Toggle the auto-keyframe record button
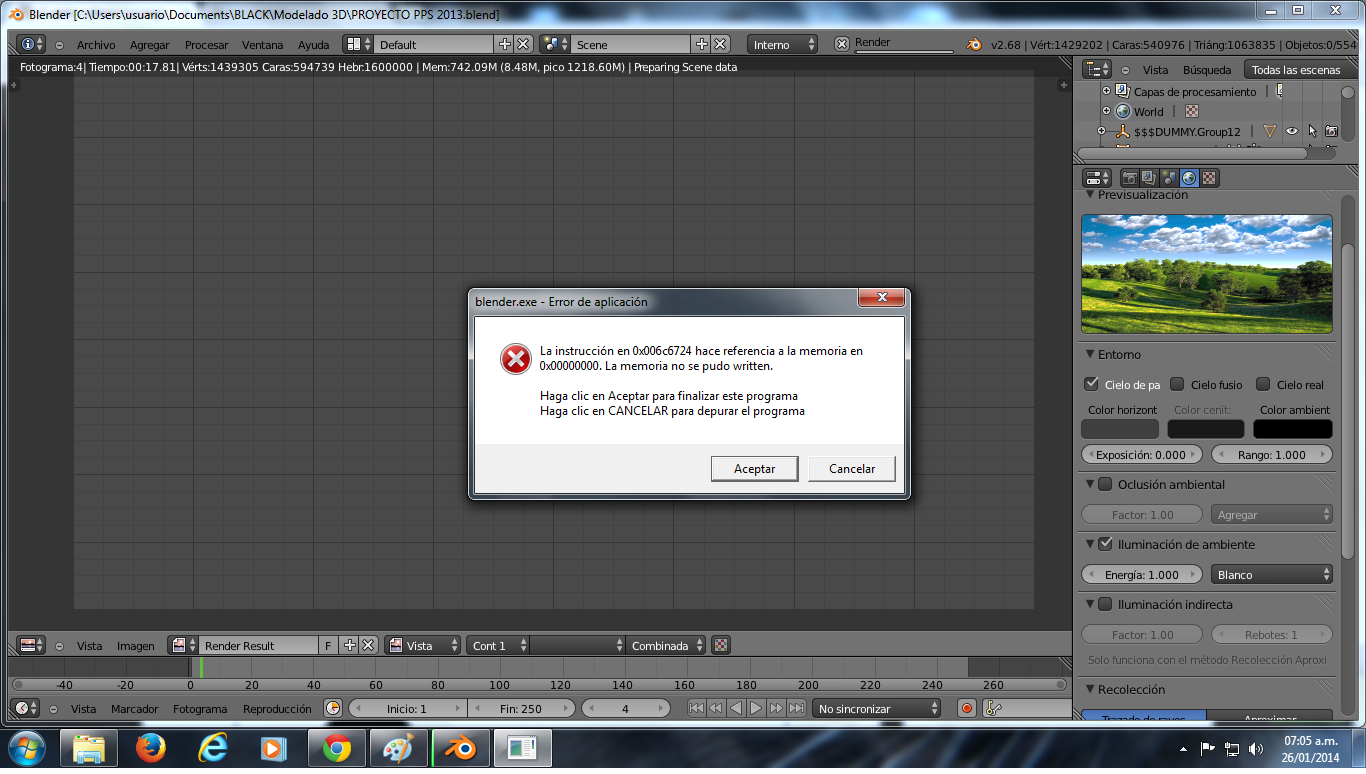 click(967, 708)
